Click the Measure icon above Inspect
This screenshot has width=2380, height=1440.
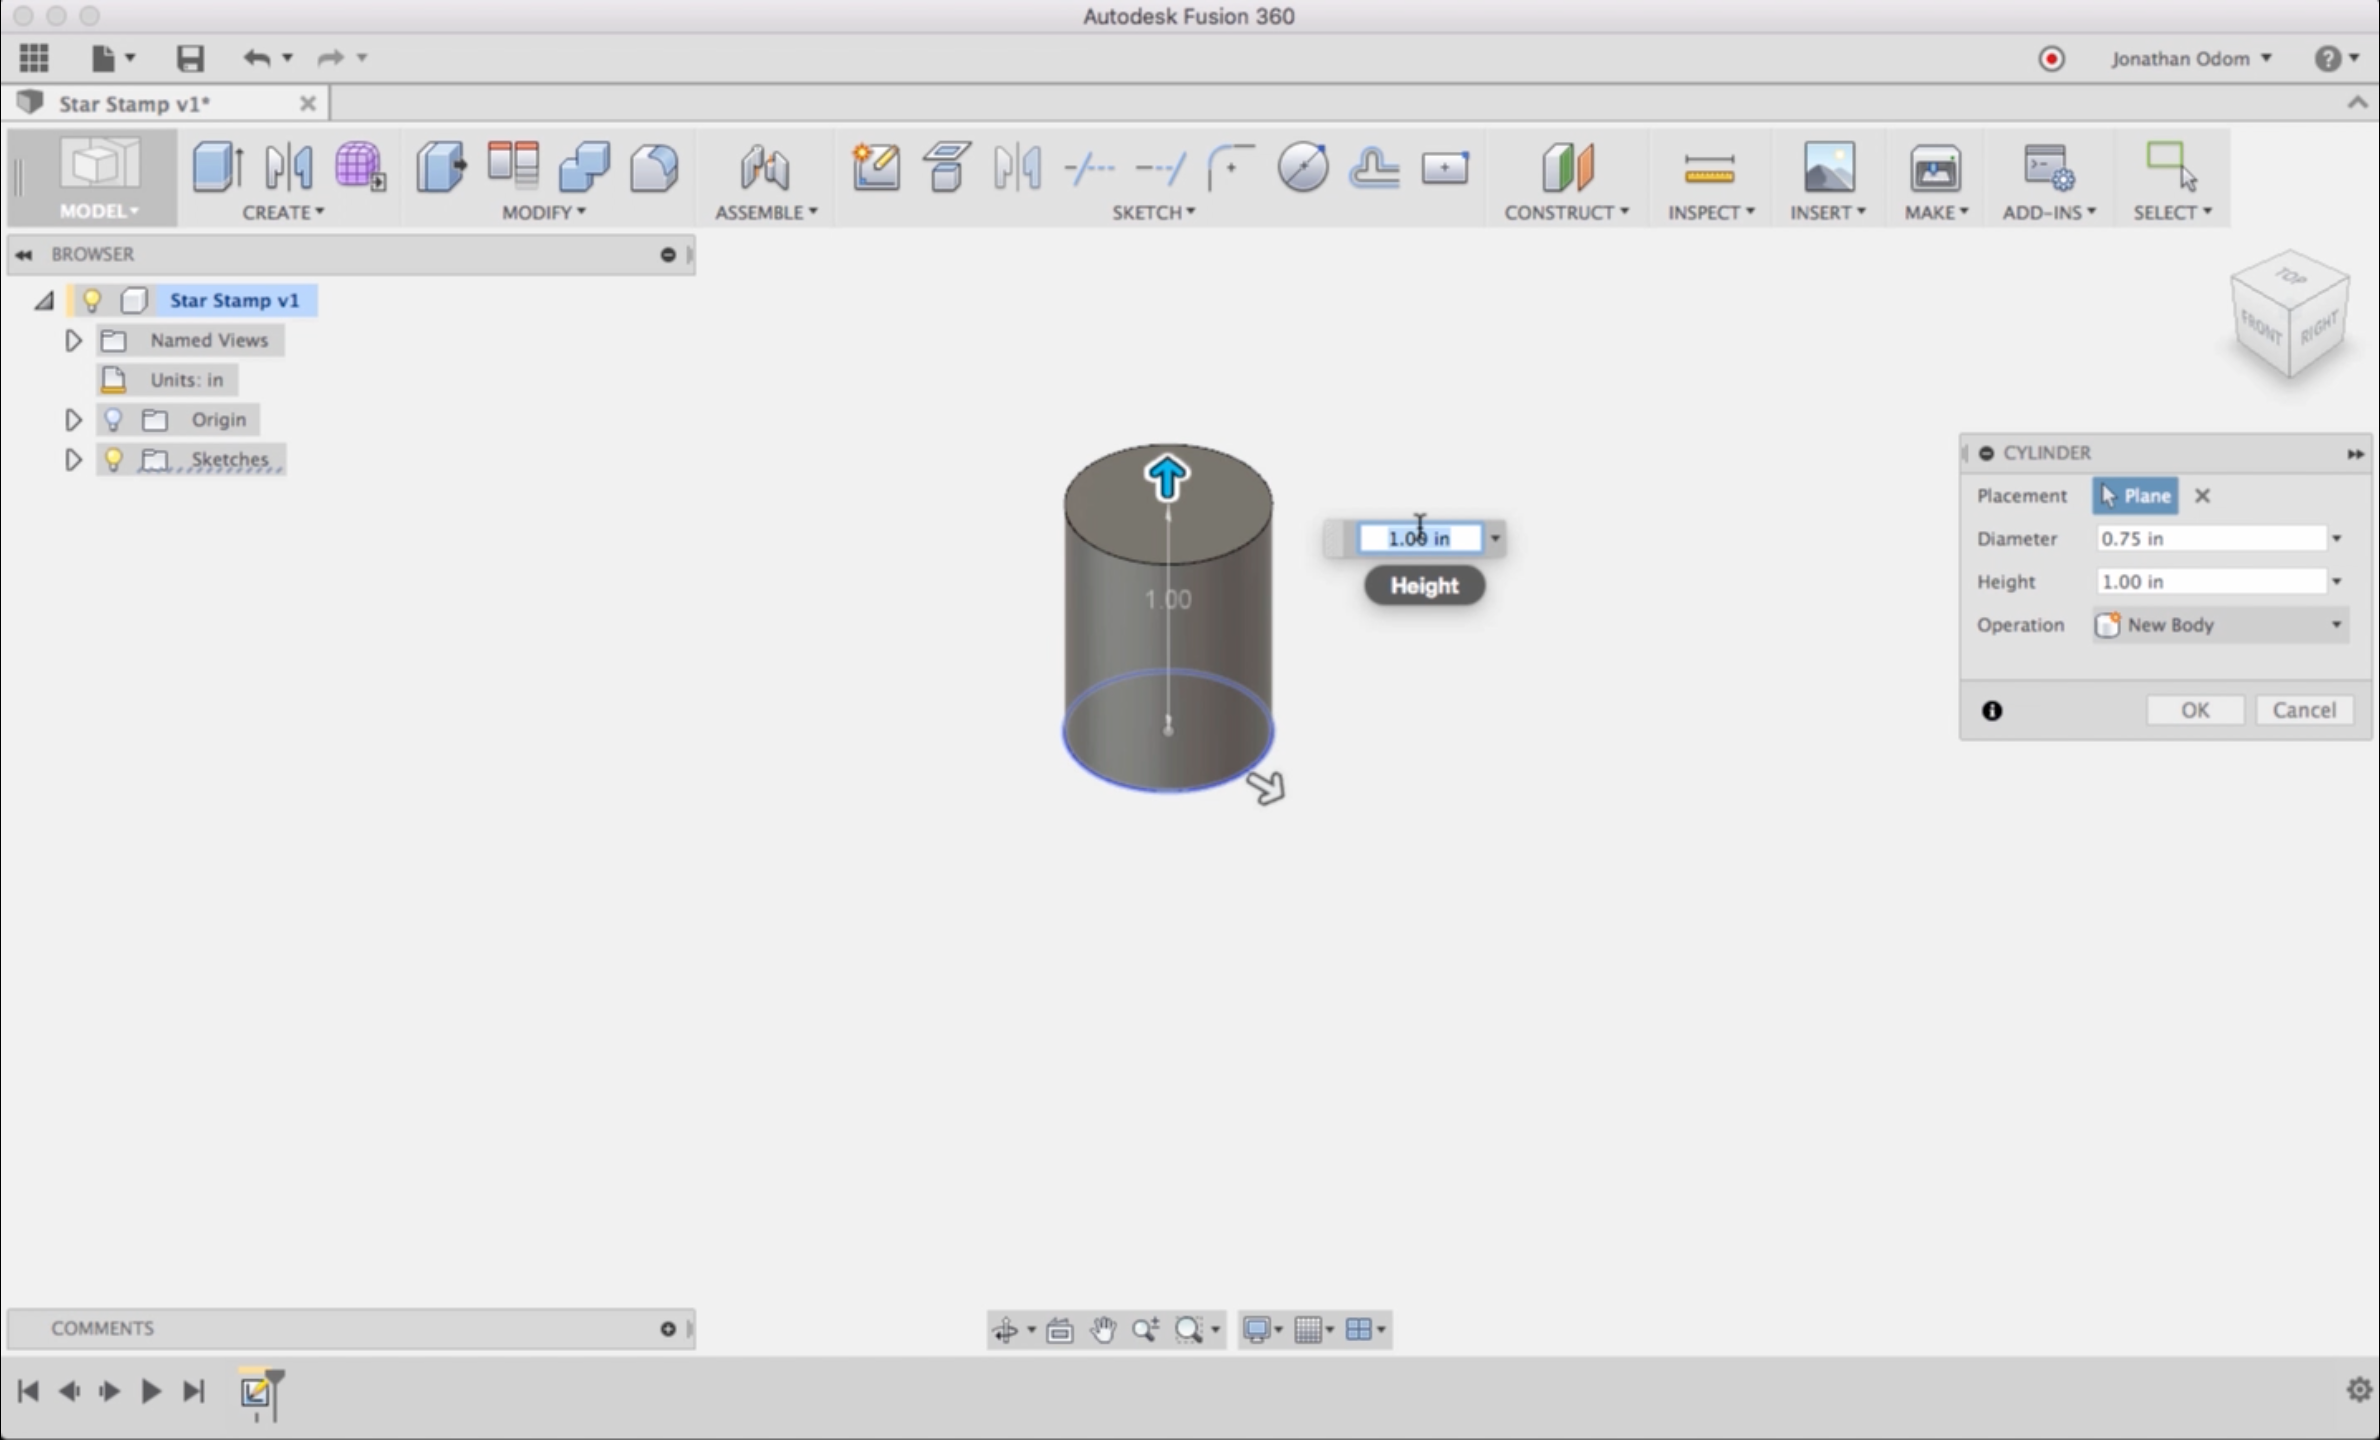[1709, 167]
